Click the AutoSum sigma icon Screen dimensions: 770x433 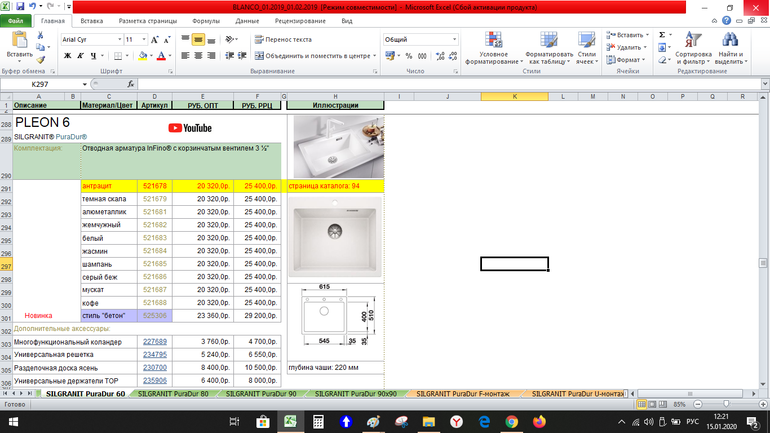(662, 34)
